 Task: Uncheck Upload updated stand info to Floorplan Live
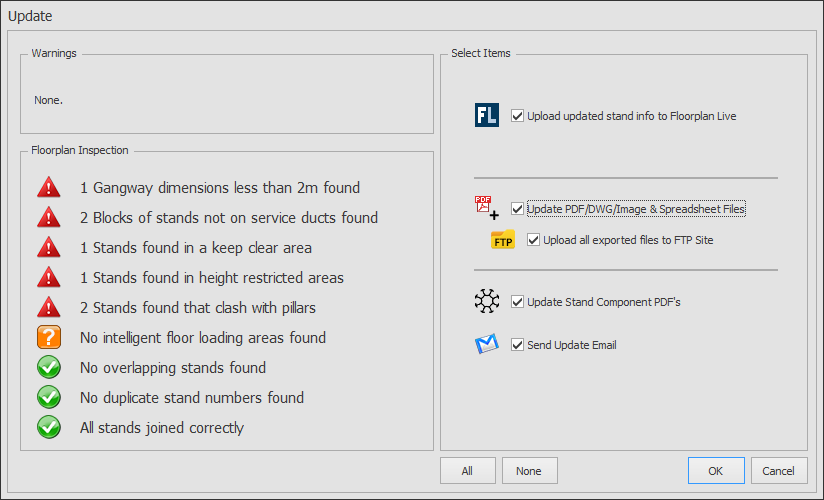pyautogui.click(x=517, y=116)
